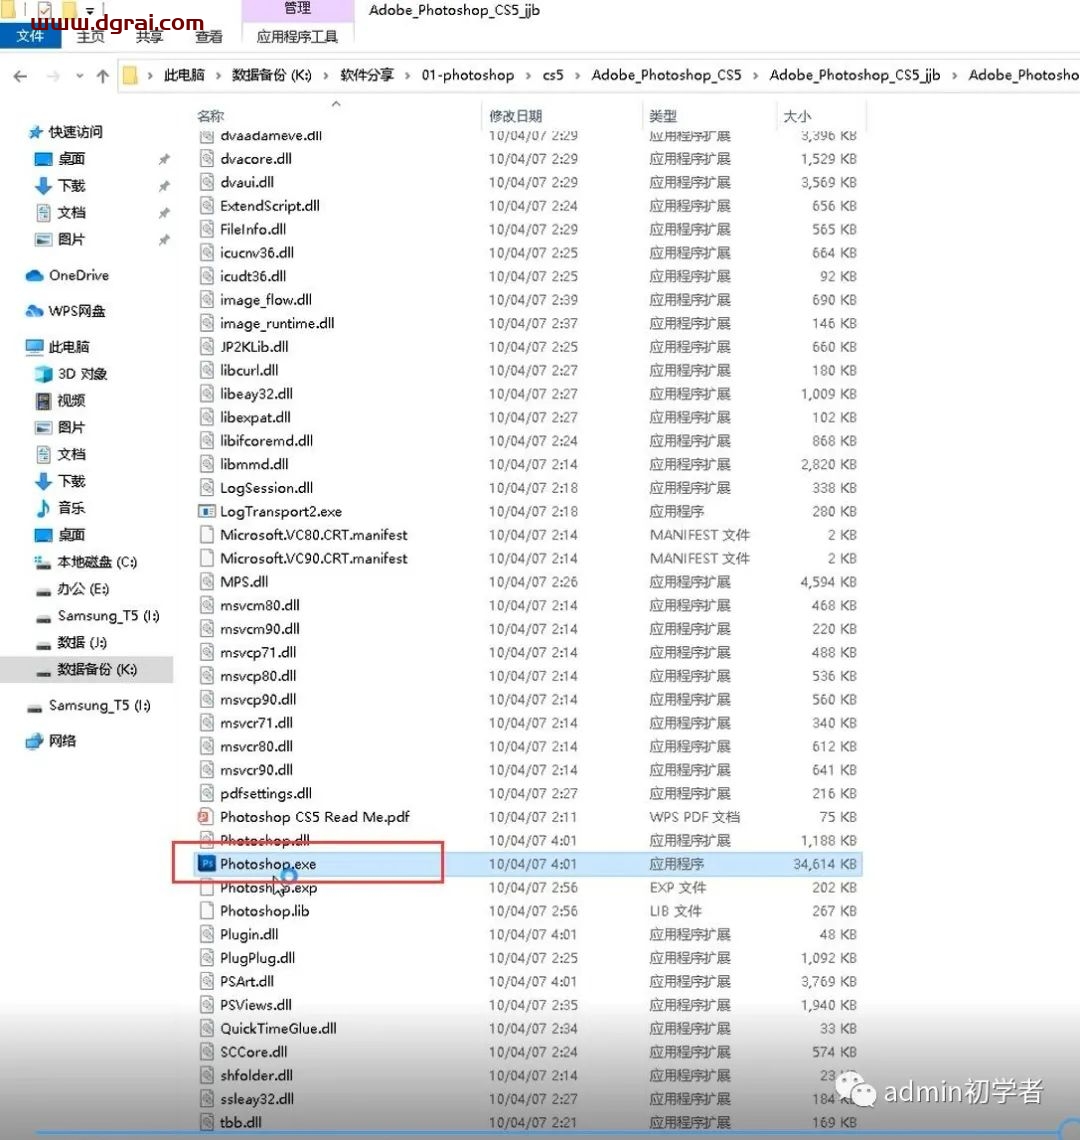This screenshot has width=1080, height=1140.
Task: Select the LogTransport2.exe file icon
Action: tap(208, 511)
